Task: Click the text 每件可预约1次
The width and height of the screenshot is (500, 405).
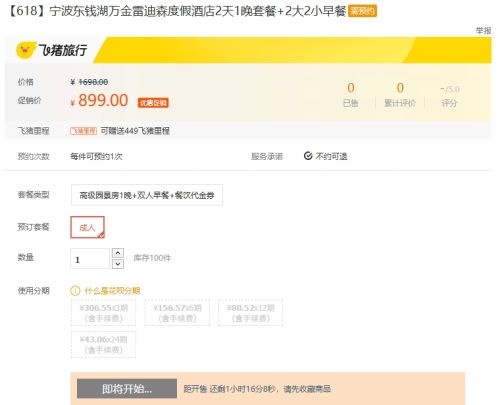Action: pos(96,156)
